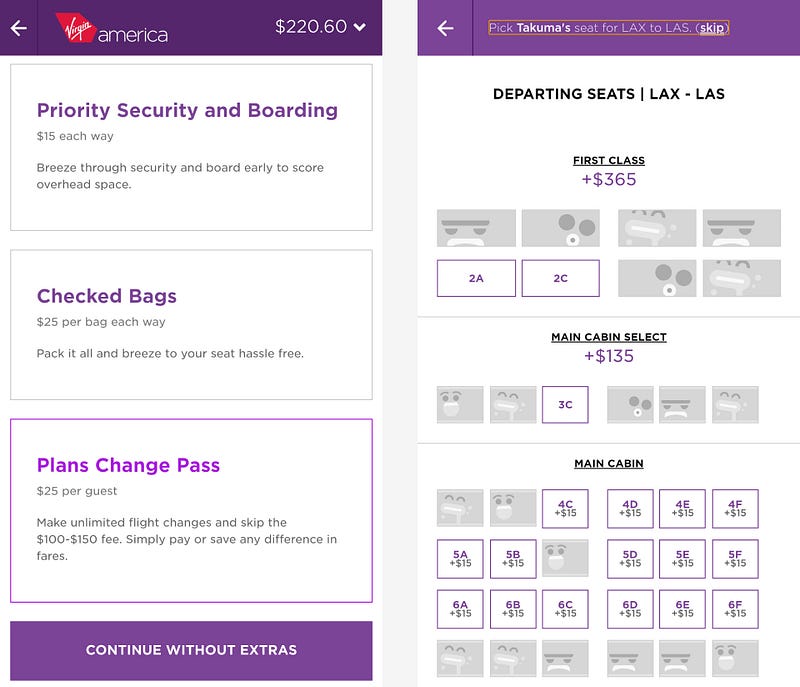Screen dimensions: 800x687
Task: Choose seat 5E in Main Cabin
Action: click(x=682, y=559)
